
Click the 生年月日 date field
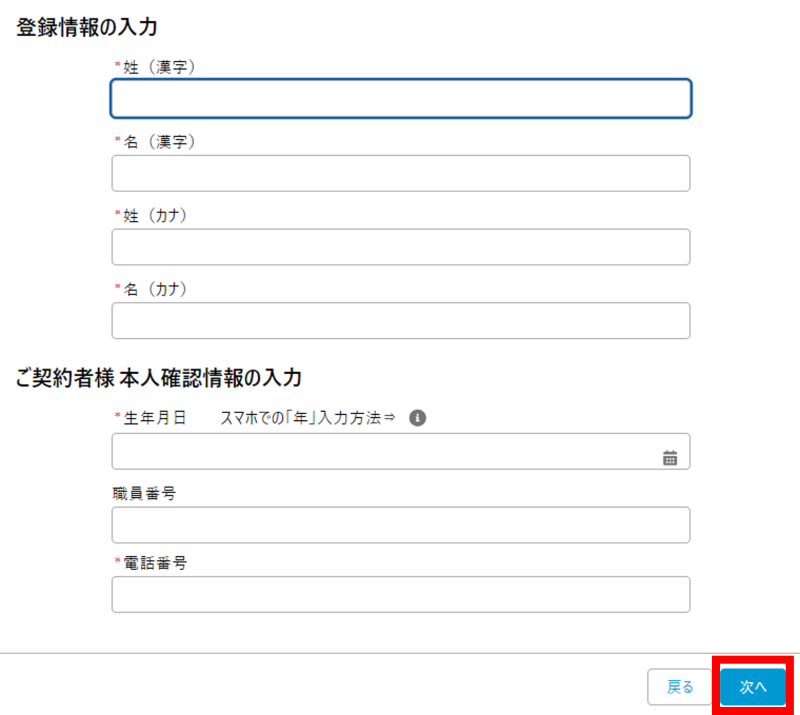click(385, 452)
